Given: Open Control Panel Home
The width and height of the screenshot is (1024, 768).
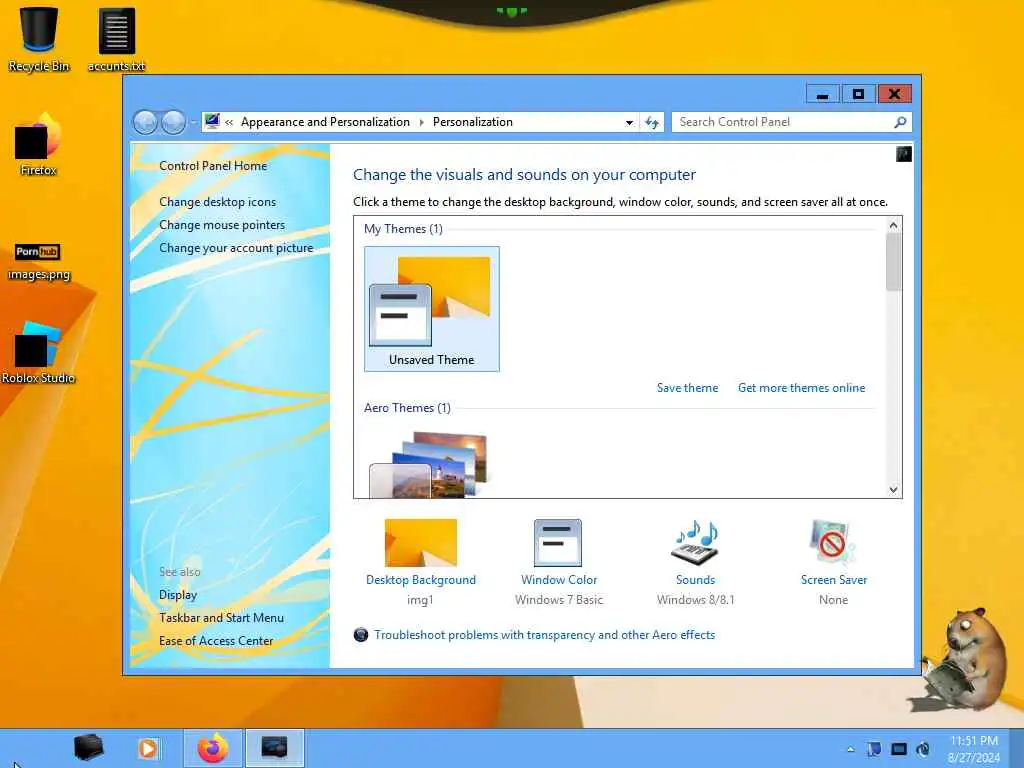Looking at the screenshot, I should click(x=213, y=166).
